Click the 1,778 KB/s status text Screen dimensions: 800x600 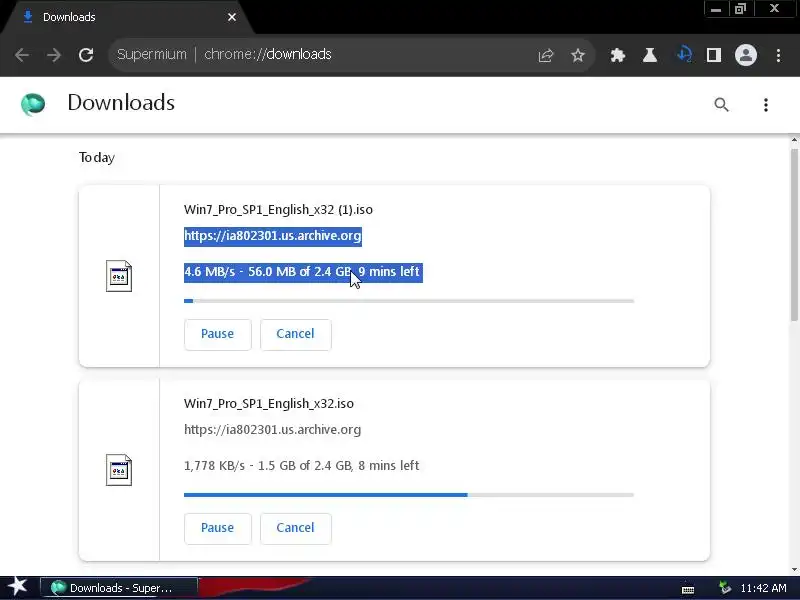(x=302, y=466)
